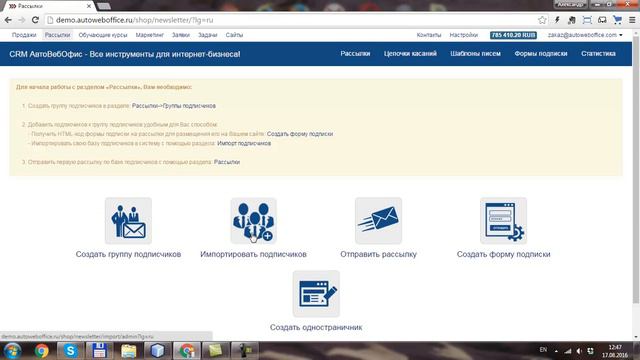Reload the page with the refresh icon

pyautogui.click(x=36, y=20)
